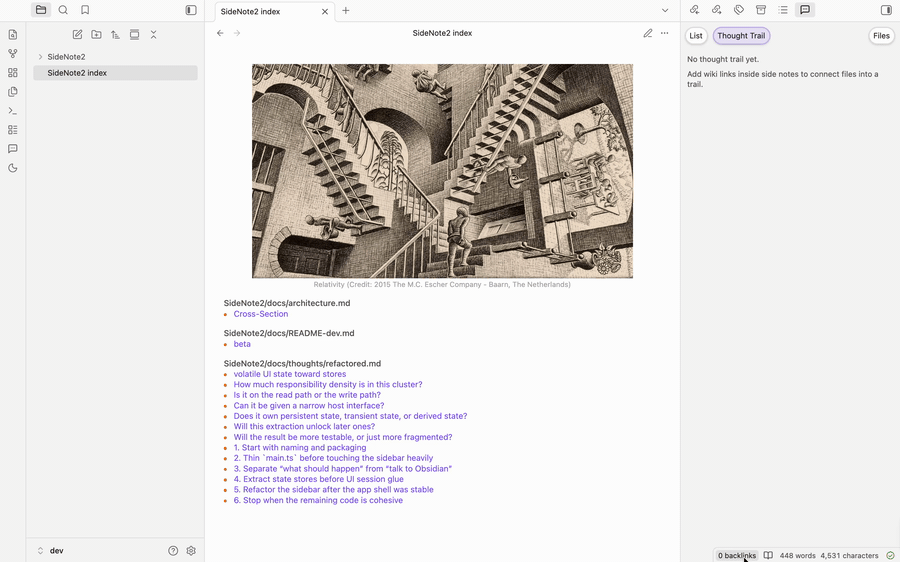The height and width of the screenshot is (562, 900).
Task: Open 'Is it on the read path' link
Action: [x=307, y=395]
